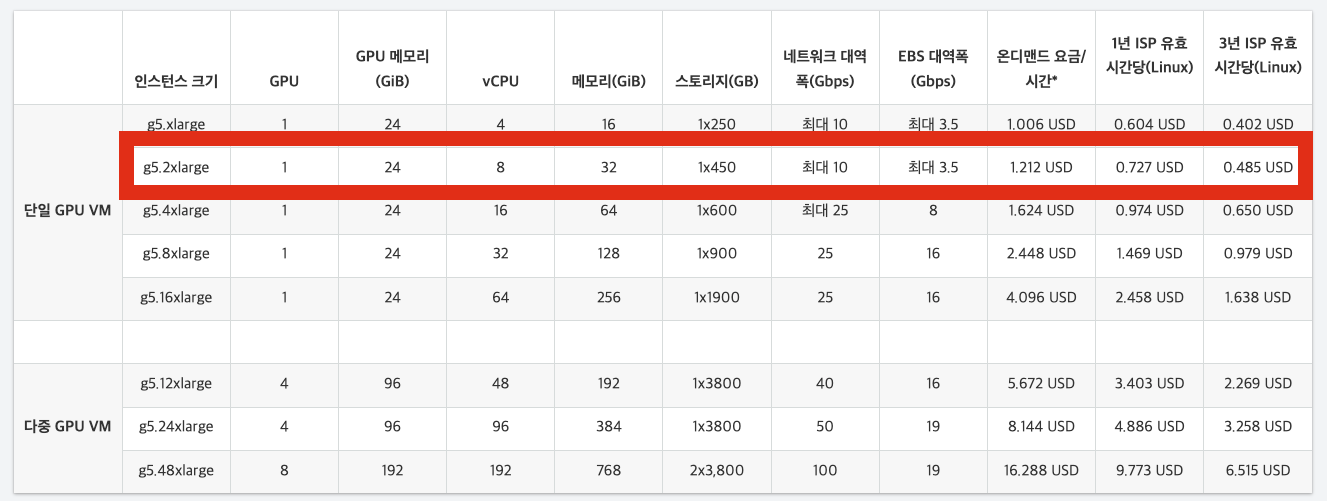Select the g5.24xlarge instance name
The height and width of the screenshot is (501, 1327).
tap(176, 426)
